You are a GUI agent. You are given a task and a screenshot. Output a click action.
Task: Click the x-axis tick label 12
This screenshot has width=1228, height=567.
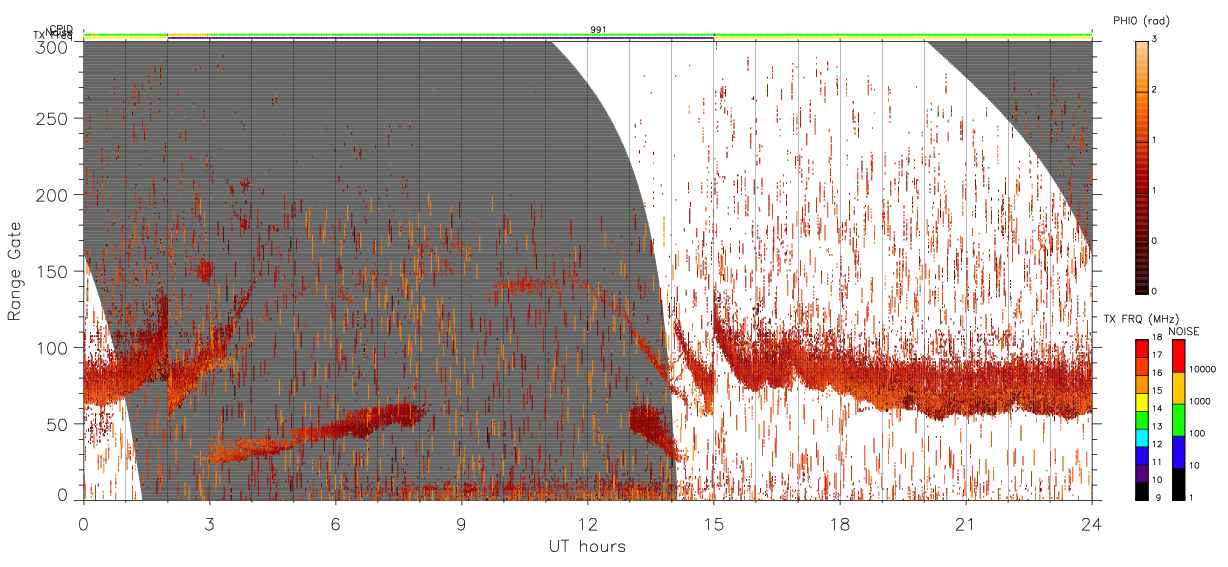pos(587,524)
